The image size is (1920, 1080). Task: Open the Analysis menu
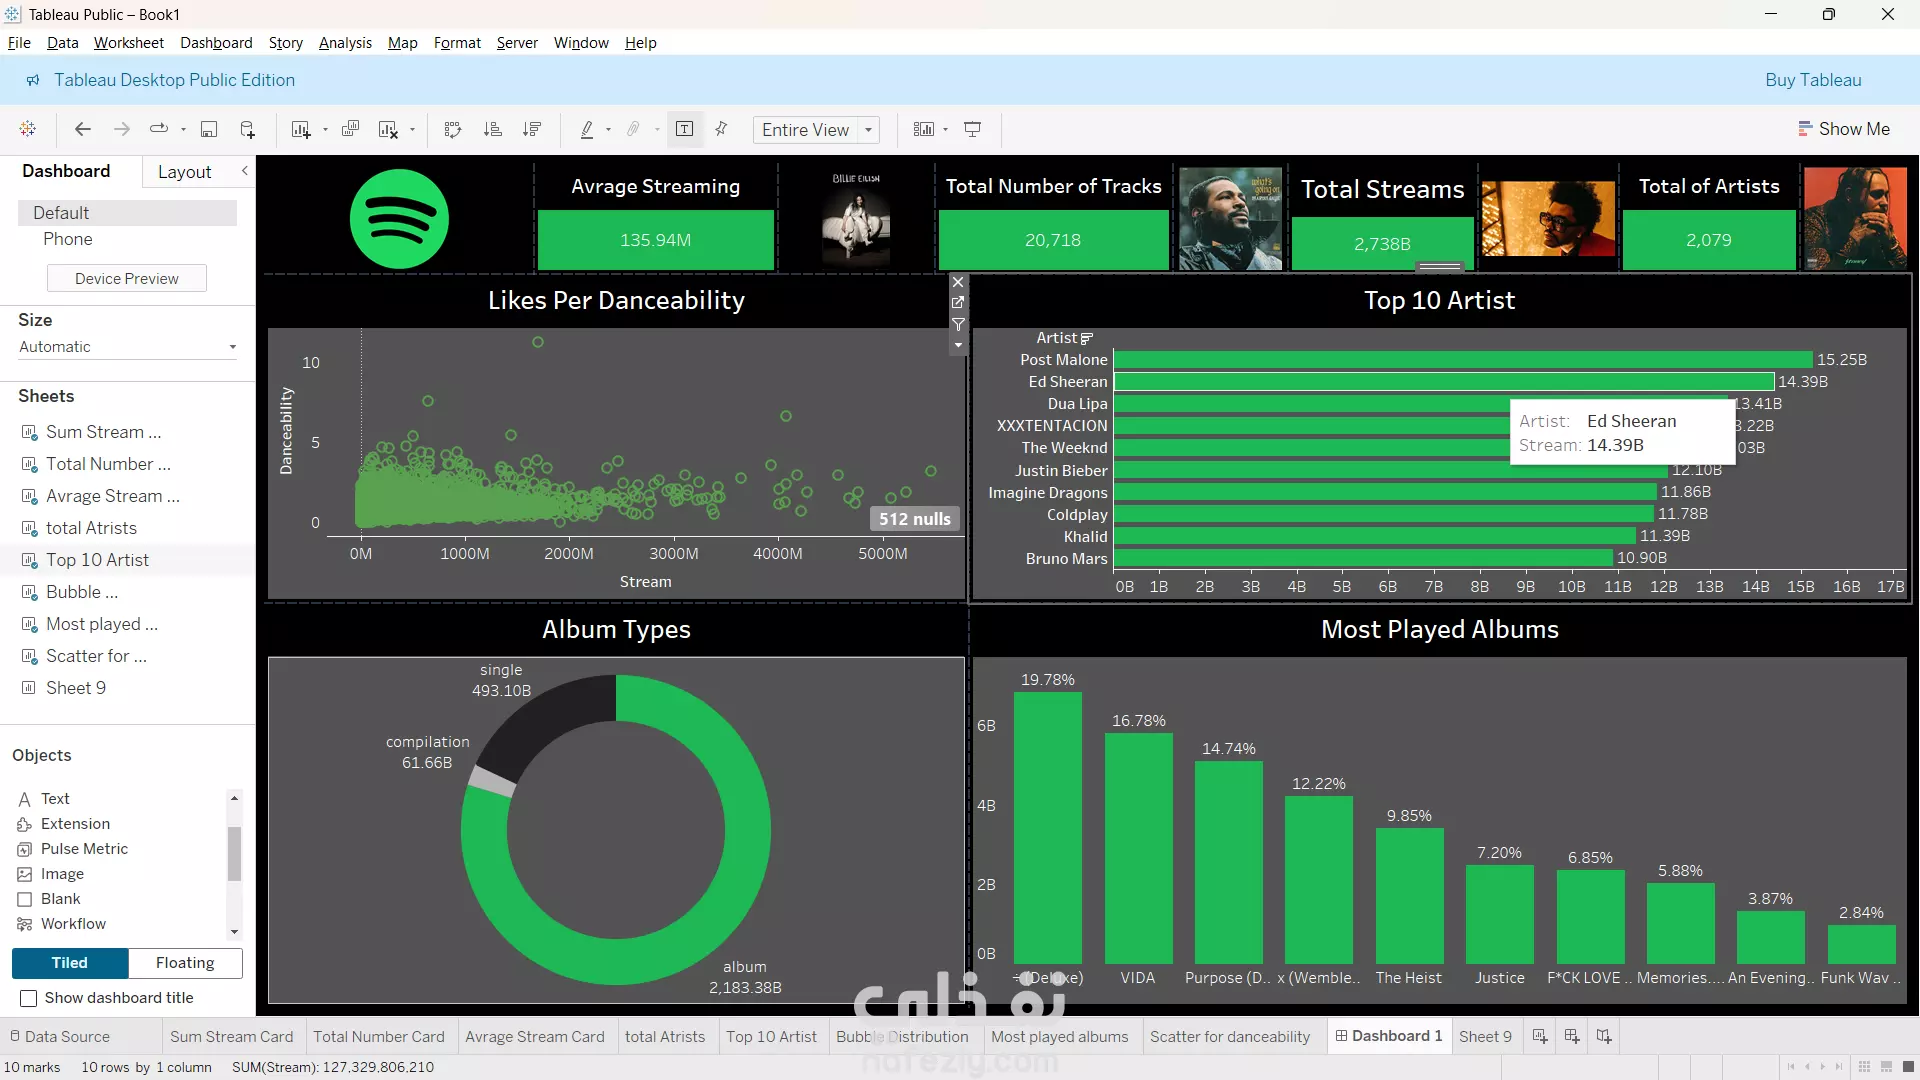point(345,43)
